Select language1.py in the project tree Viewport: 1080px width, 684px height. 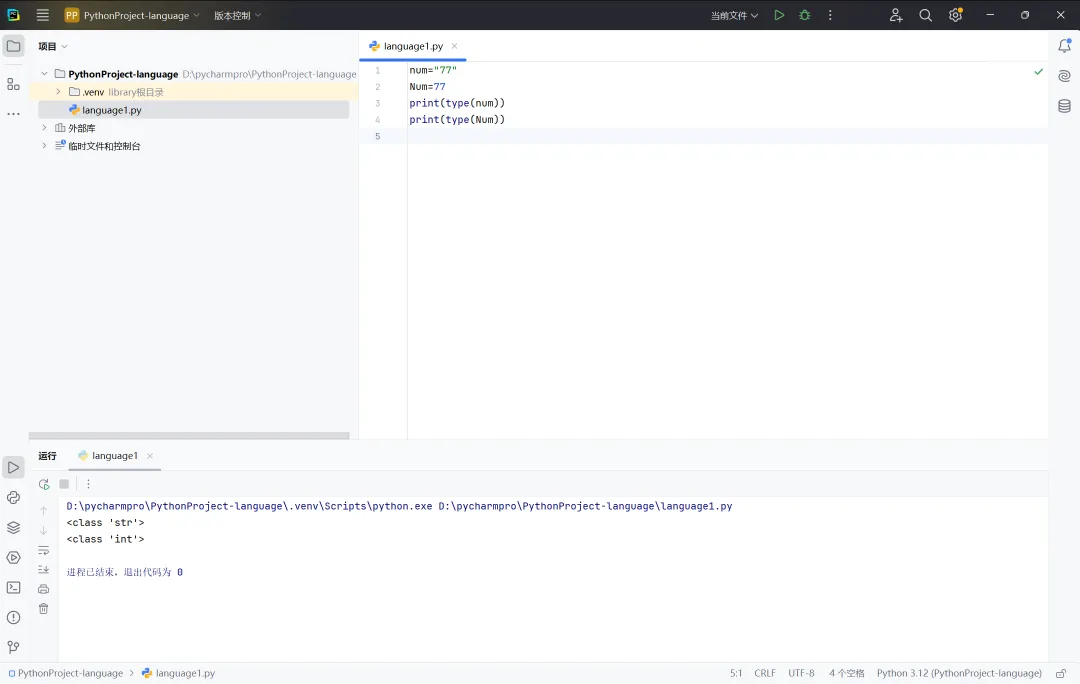(194, 110)
